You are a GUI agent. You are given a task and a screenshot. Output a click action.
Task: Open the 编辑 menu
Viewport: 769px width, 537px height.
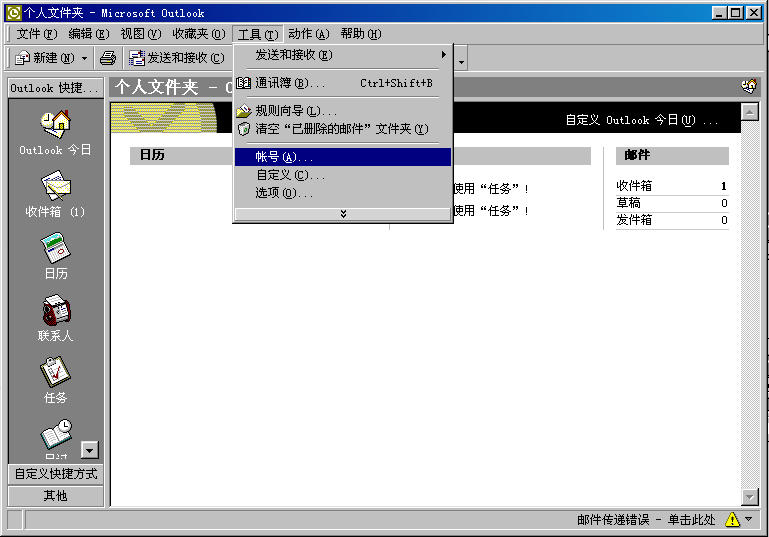pos(89,34)
